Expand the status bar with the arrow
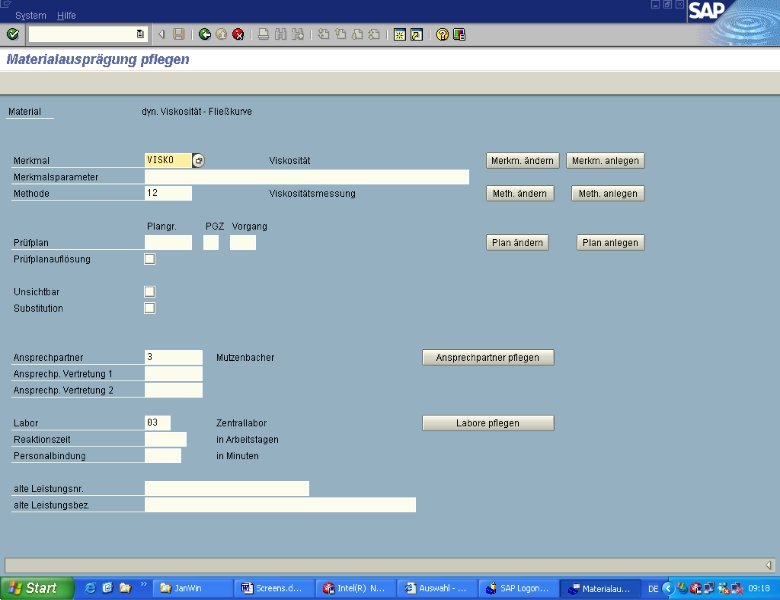 pyautogui.click(x=769, y=565)
